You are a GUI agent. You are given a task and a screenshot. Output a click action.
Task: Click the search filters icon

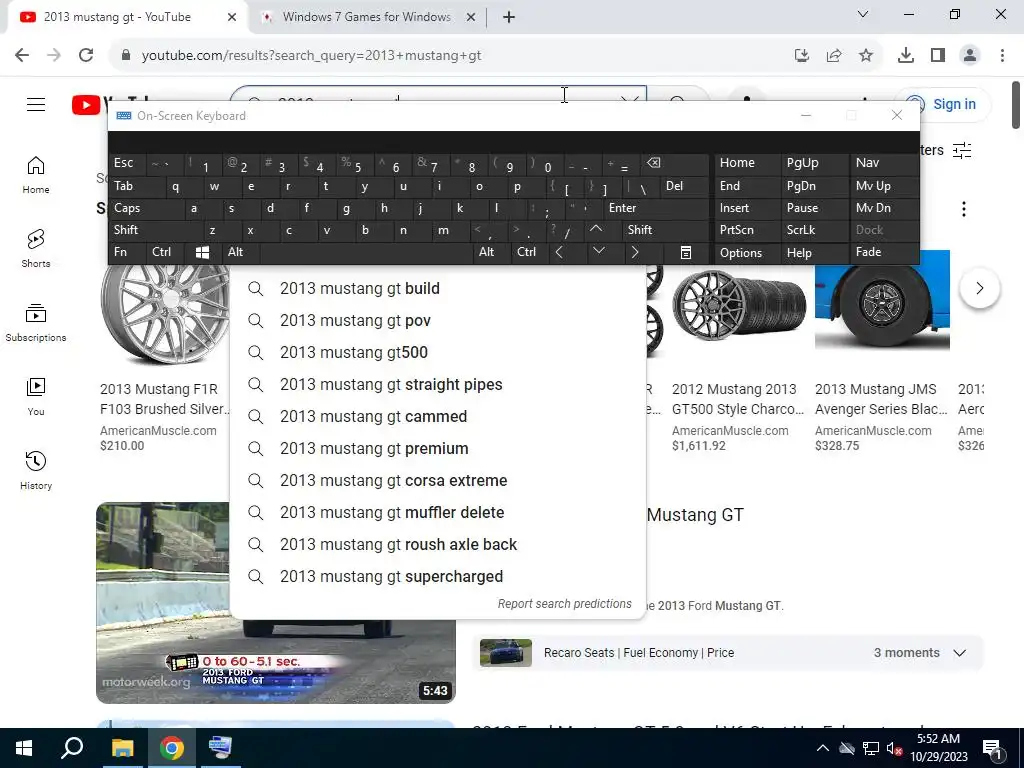coord(962,150)
